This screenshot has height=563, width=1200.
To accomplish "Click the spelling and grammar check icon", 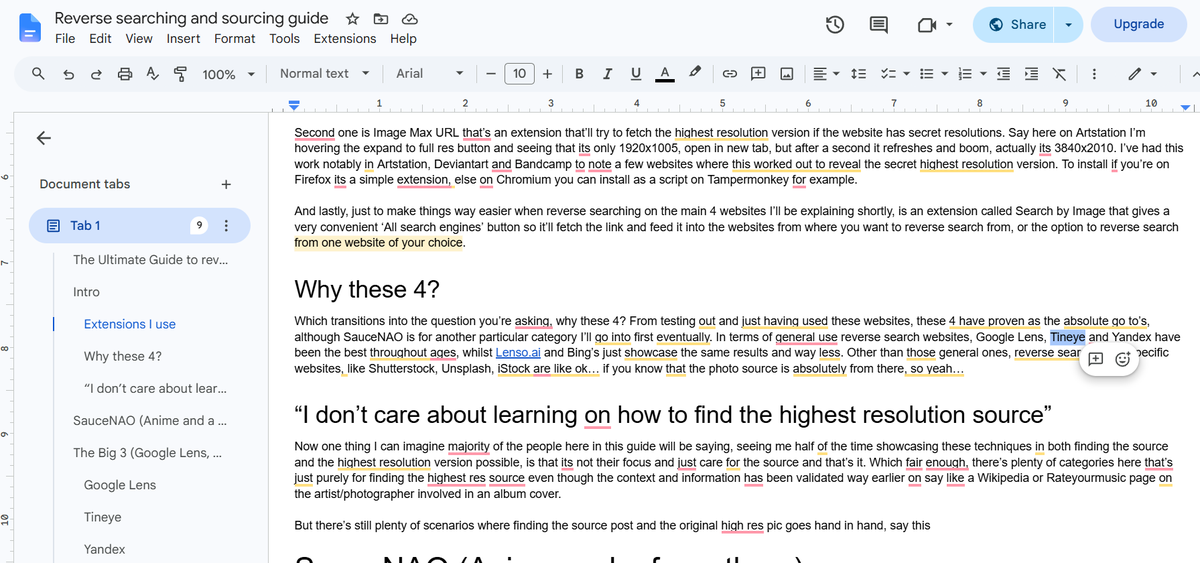I will pyautogui.click(x=153, y=74).
